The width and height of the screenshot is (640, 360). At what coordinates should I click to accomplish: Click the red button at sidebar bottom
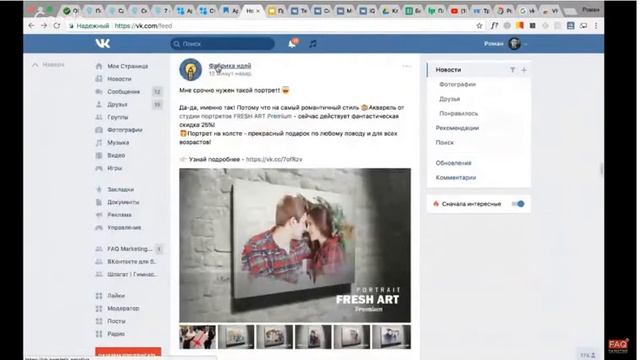coord(128,353)
